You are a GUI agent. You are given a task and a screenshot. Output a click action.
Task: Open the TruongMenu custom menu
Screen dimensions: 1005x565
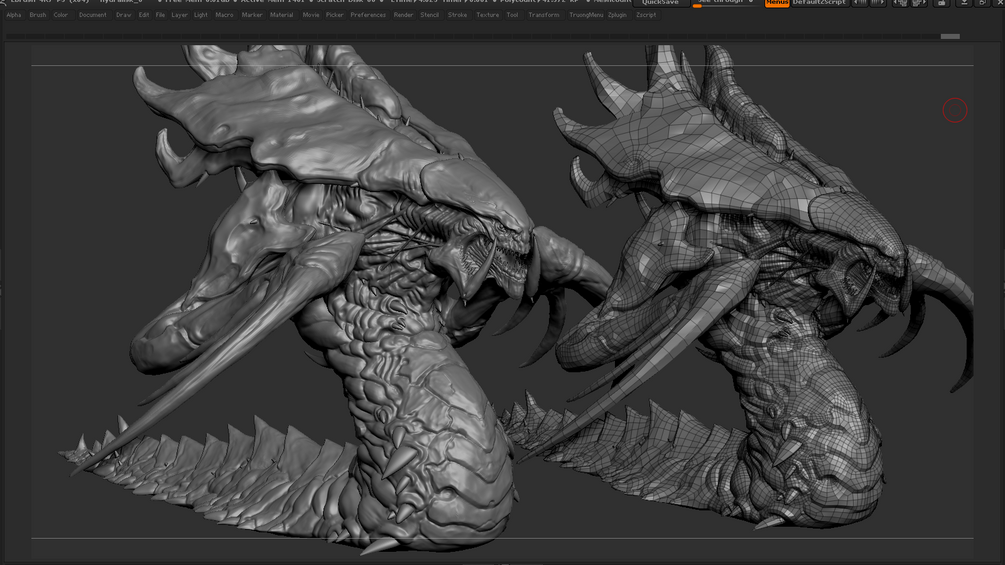[x=586, y=15]
